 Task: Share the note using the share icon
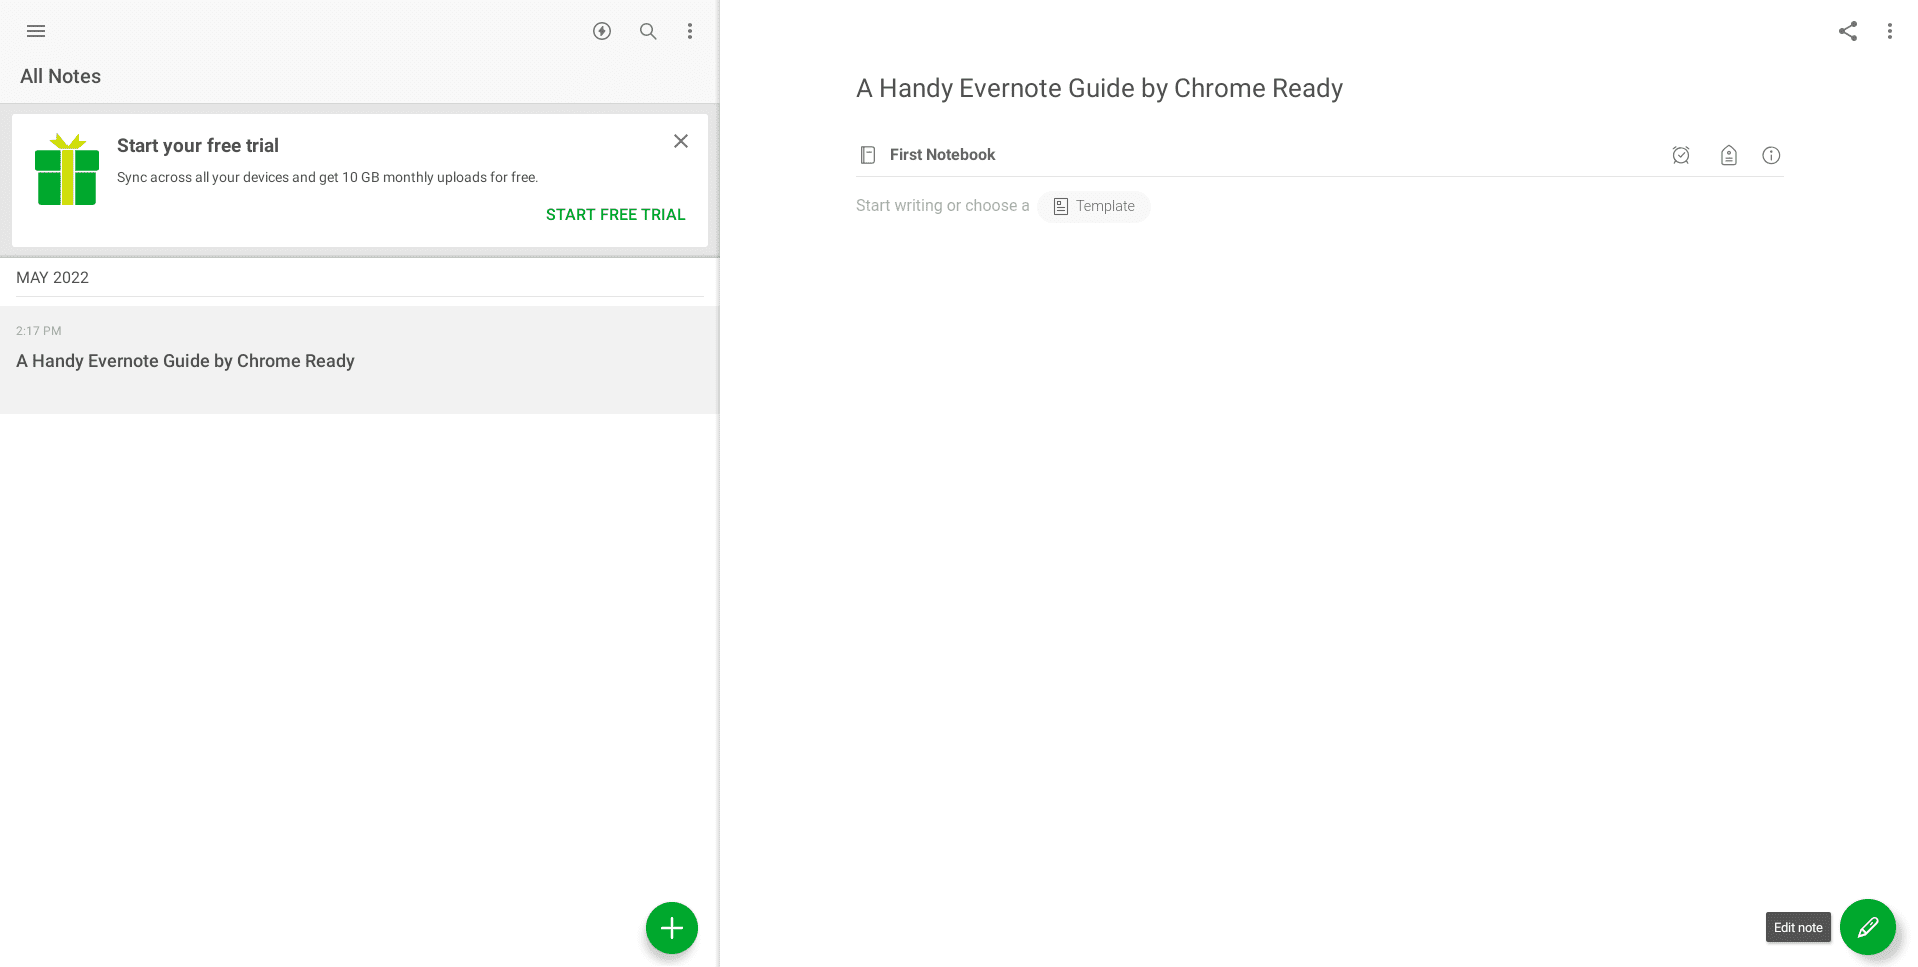click(1848, 31)
